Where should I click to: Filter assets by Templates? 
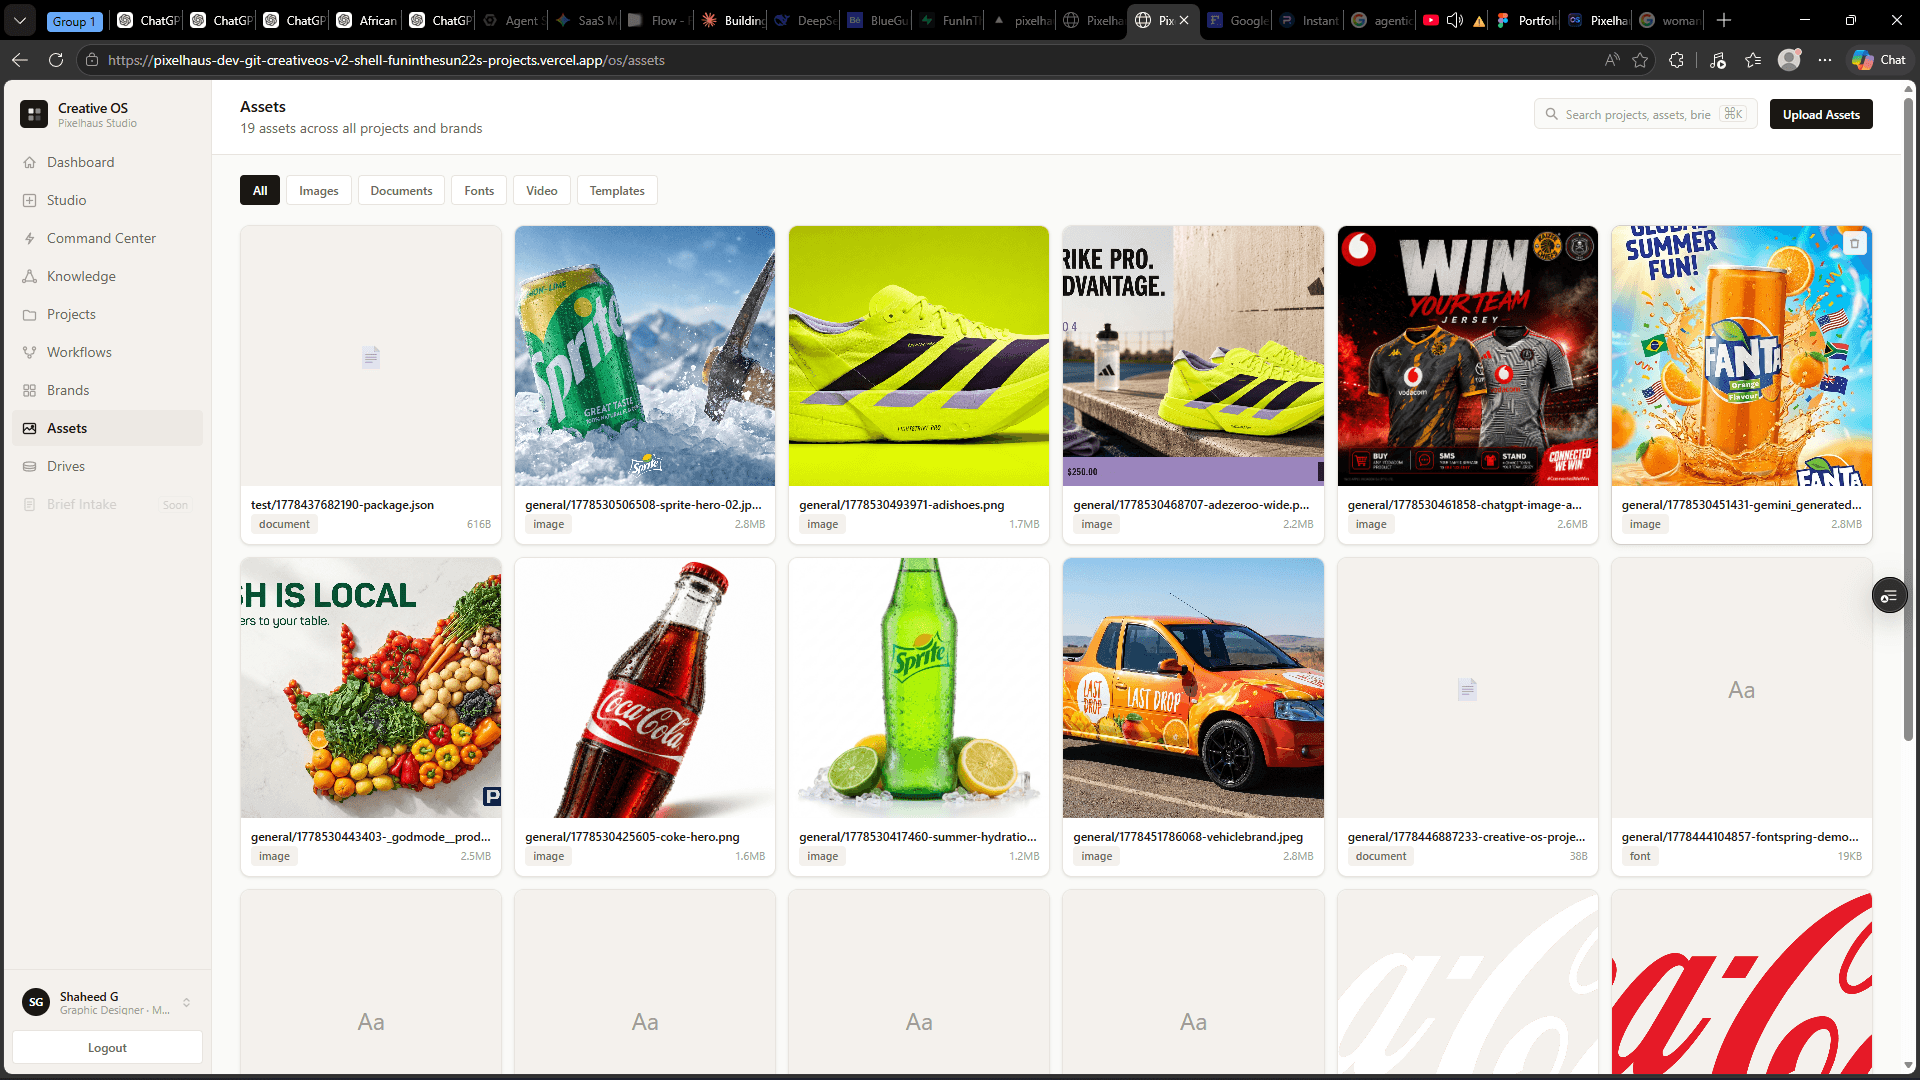617,190
